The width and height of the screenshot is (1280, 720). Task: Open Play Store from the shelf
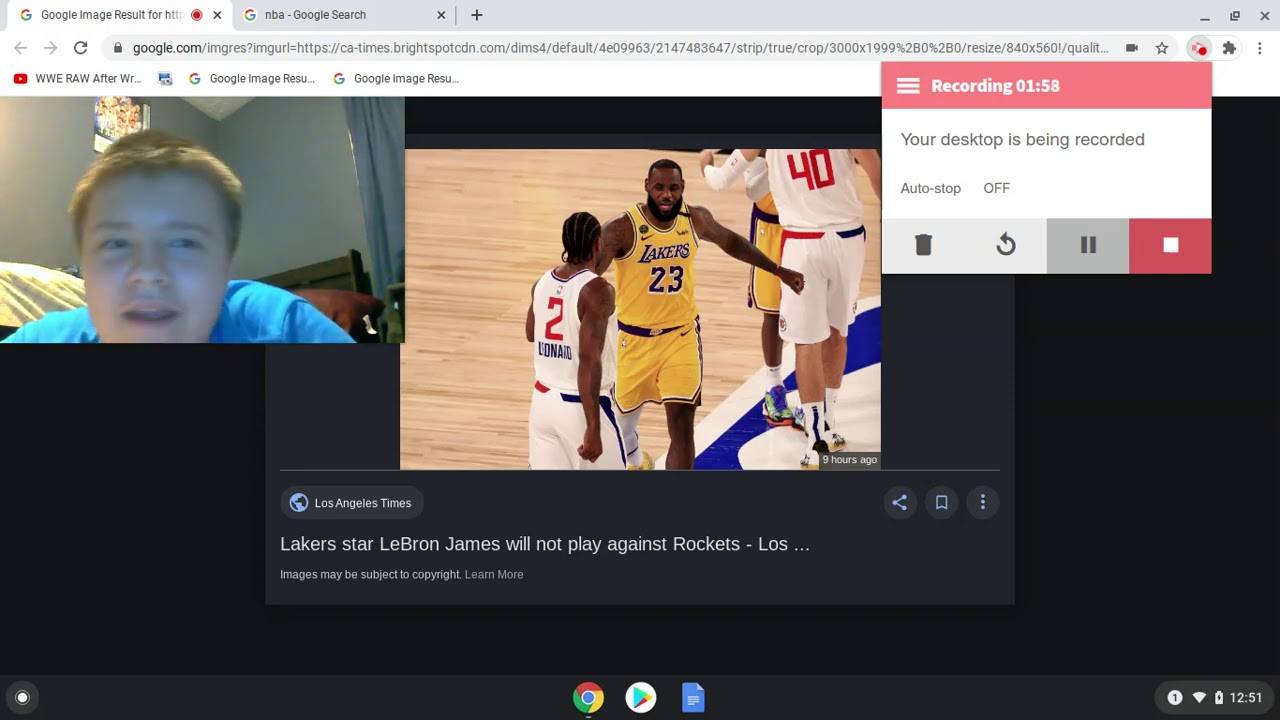point(641,698)
